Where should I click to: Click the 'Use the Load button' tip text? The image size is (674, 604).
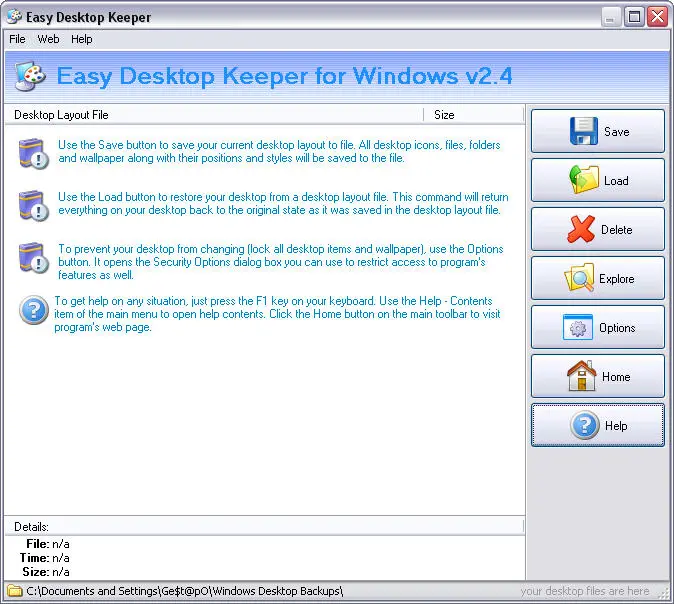pos(283,203)
